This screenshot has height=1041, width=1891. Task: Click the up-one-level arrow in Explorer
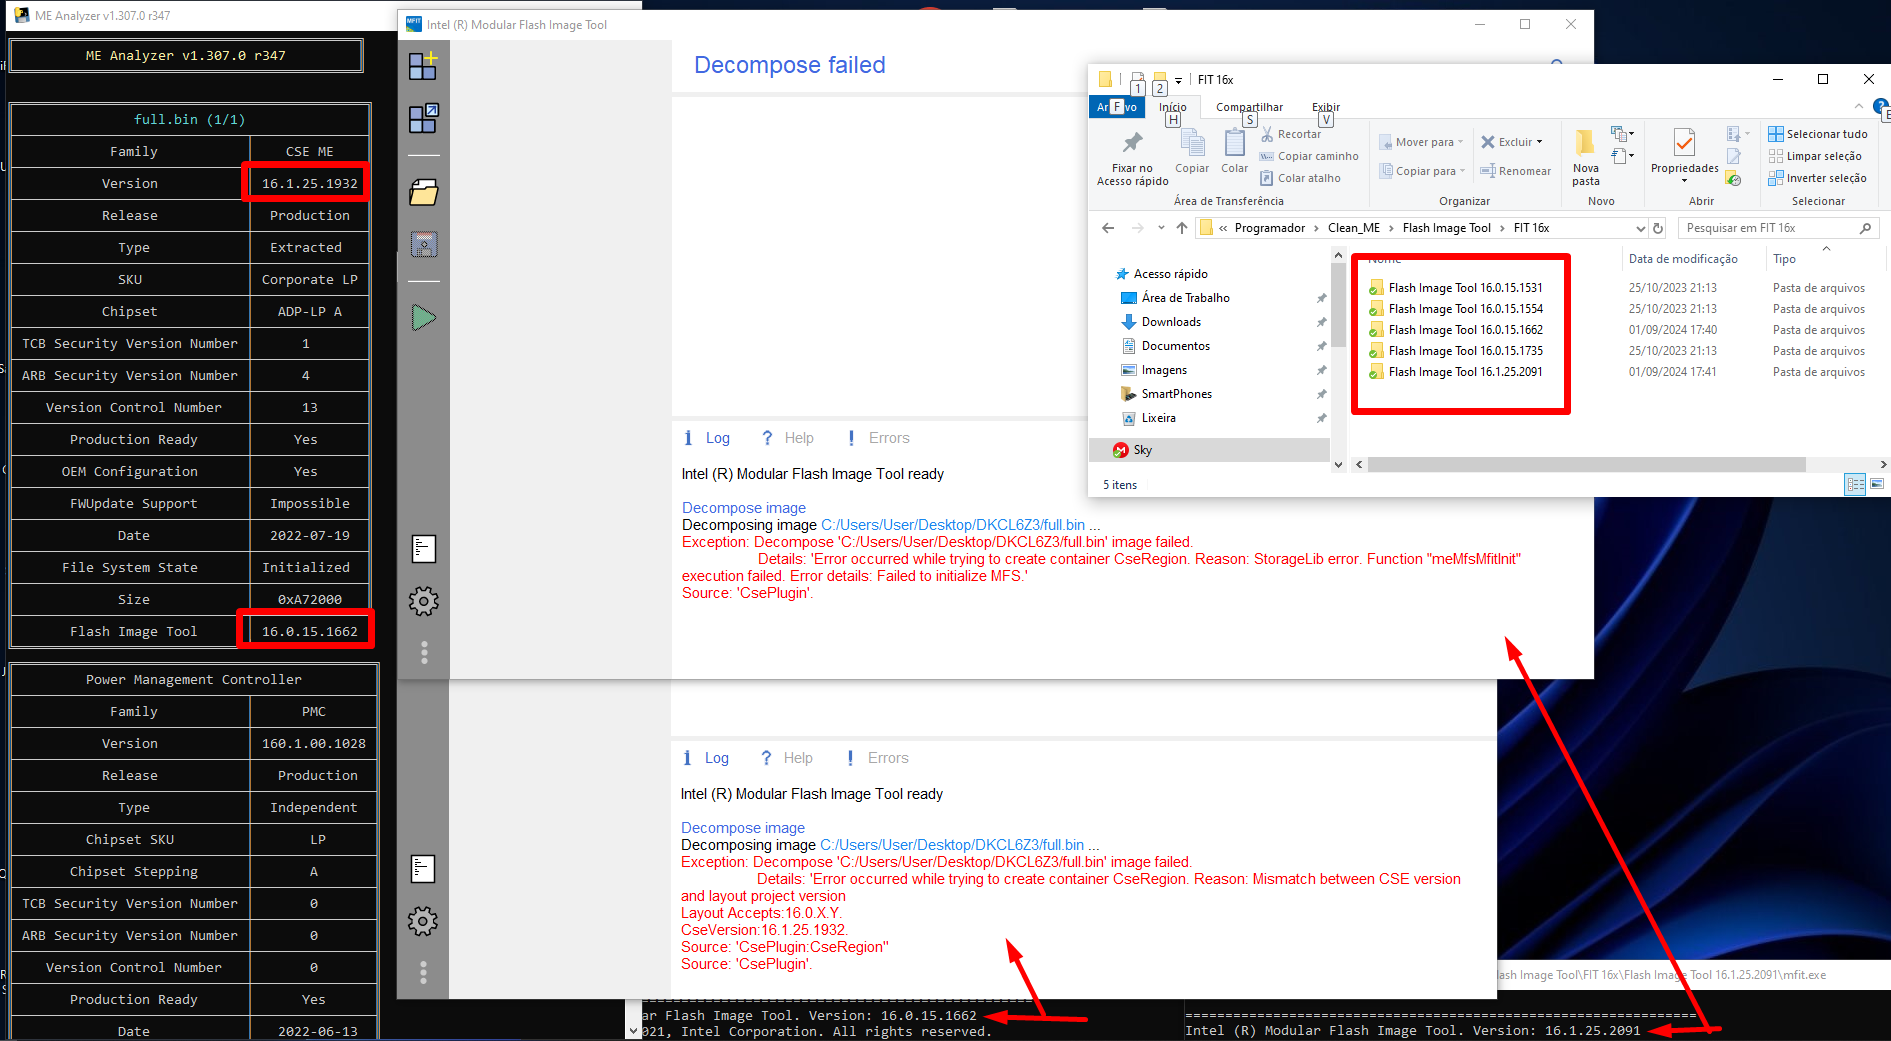(x=1182, y=228)
